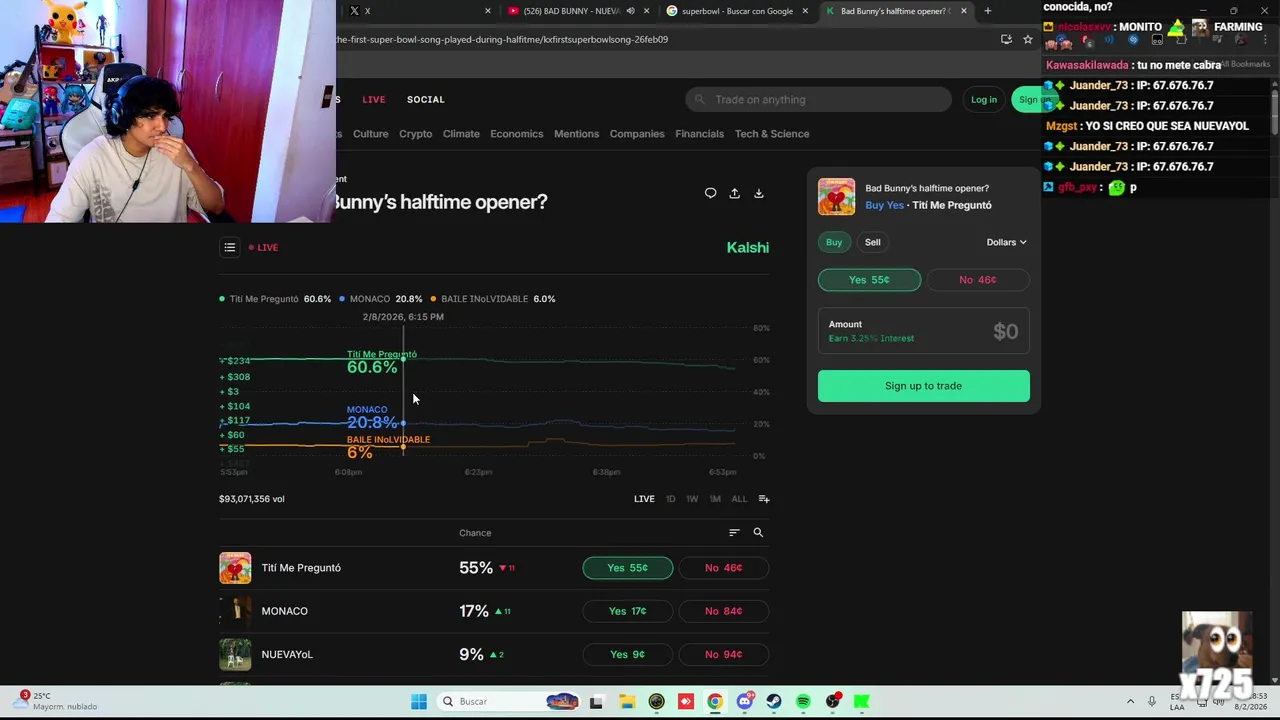Click BAILE INoLVIDABLE chart legend entry
Screen dimensions: 1280x720
[x=492, y=299]
